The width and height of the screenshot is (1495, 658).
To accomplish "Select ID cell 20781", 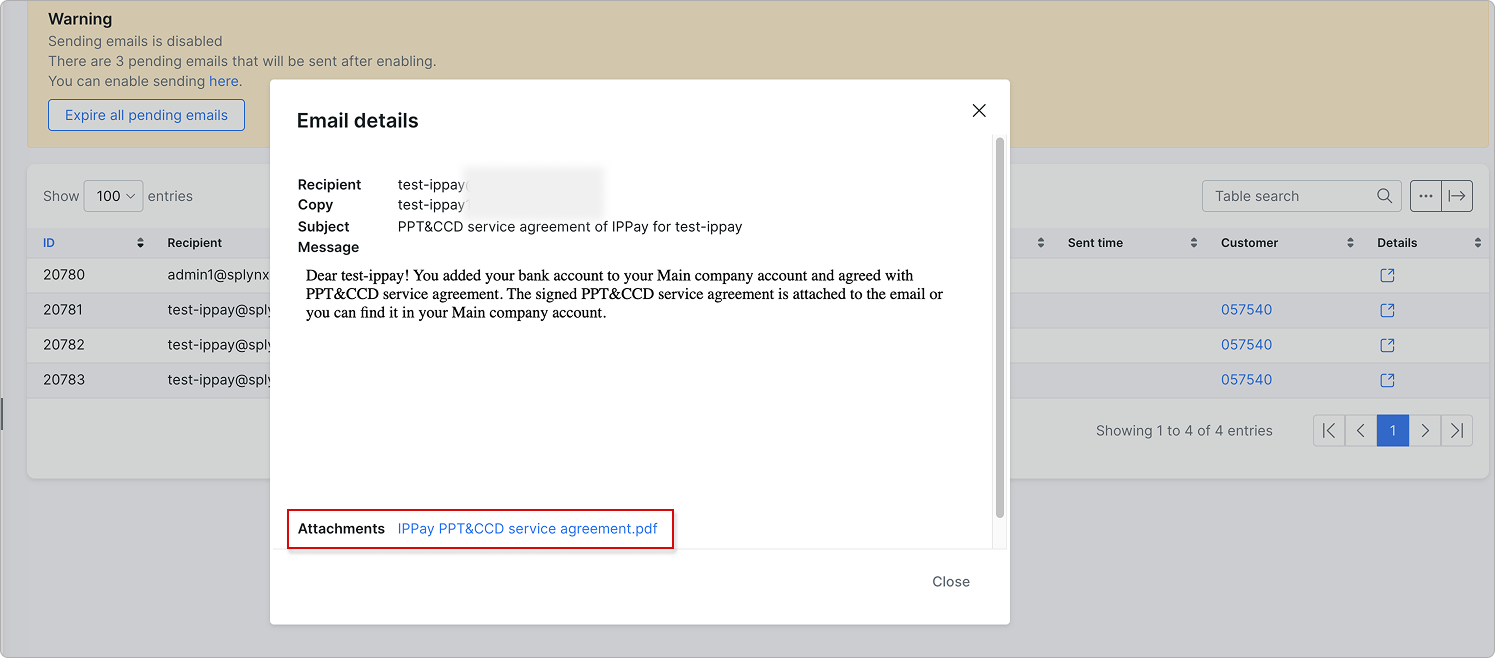I will tap(63, 310).
